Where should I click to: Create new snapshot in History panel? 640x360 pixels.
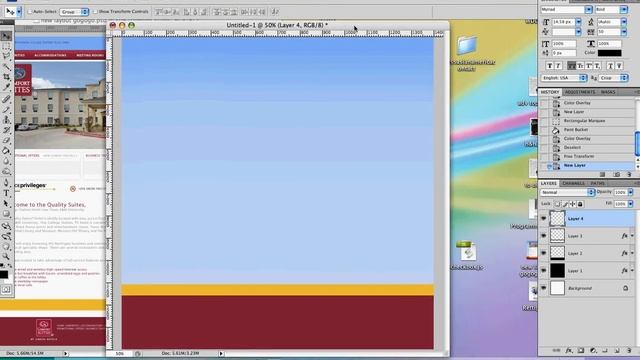[617, 174]
